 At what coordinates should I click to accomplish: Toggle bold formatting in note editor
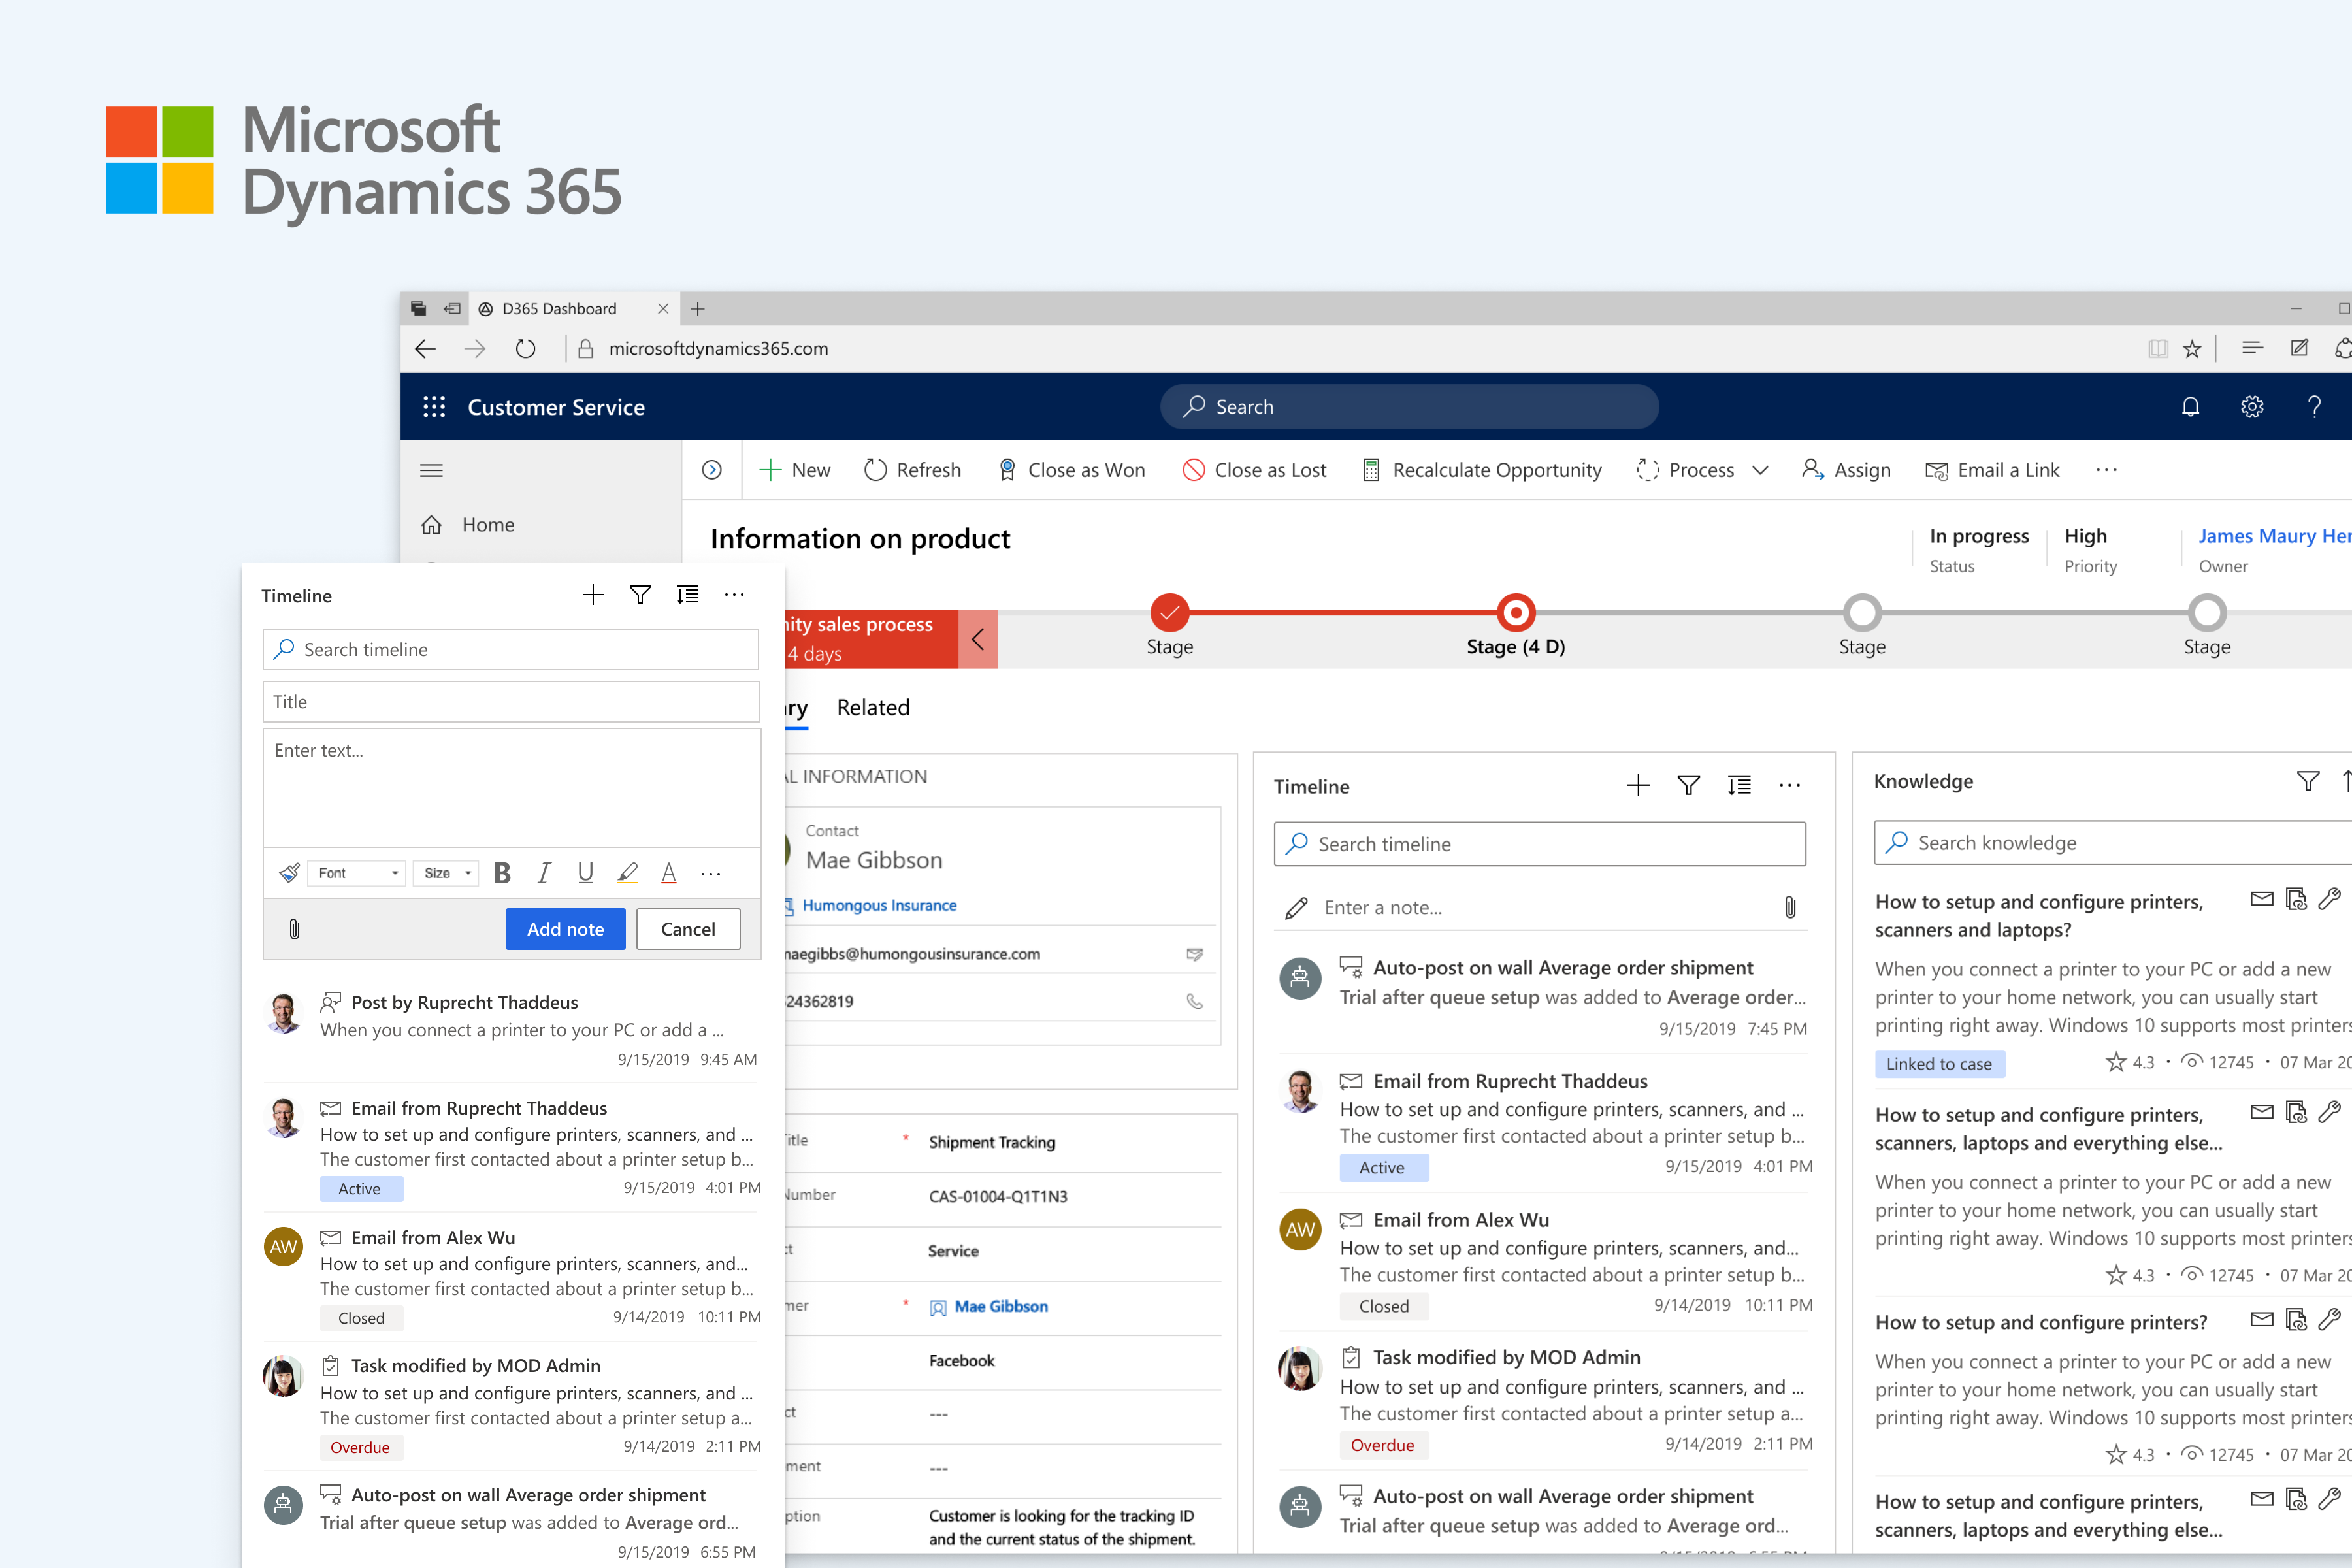(x=502, y=873)
